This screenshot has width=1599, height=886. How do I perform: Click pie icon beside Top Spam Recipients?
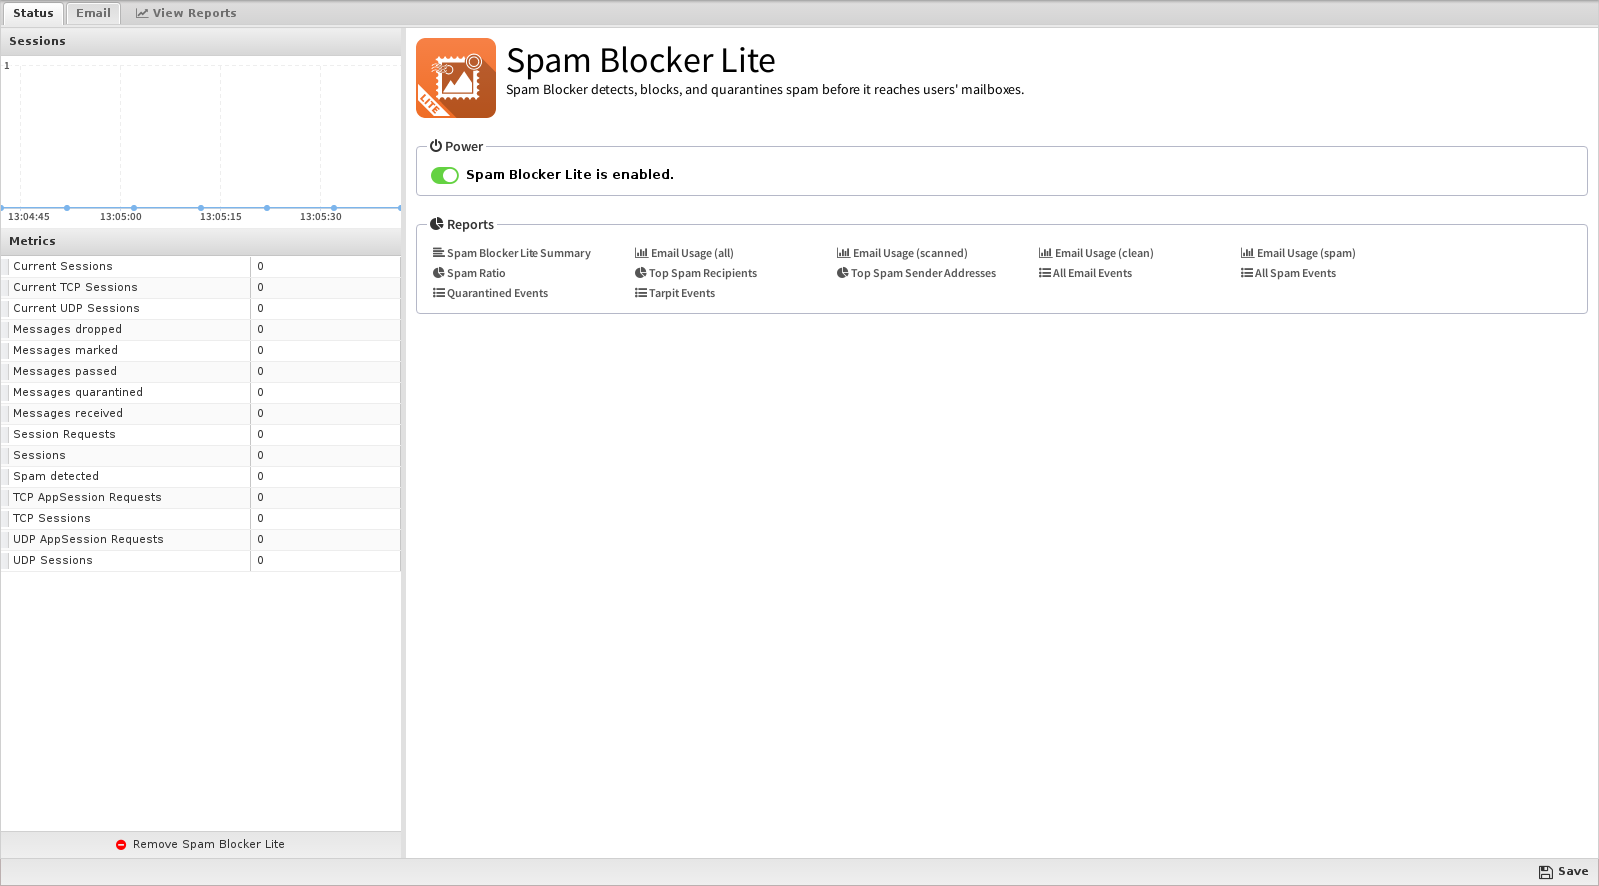[x=640, y=273]
